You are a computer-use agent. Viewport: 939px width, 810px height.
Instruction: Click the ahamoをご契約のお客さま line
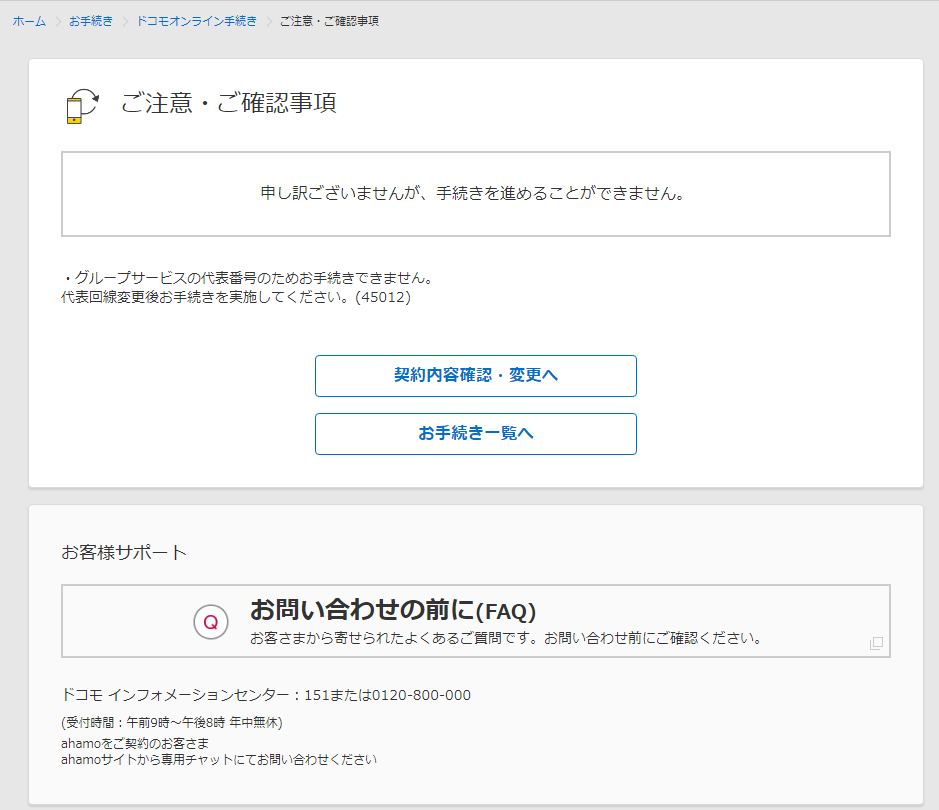coord(135,744)
